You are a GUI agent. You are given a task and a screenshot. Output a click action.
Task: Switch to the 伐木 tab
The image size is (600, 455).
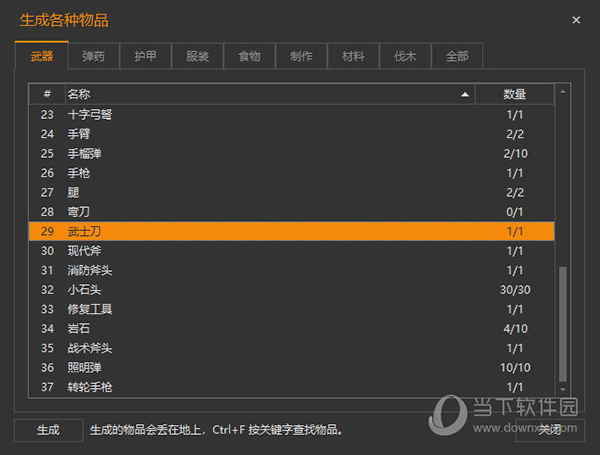pyautogui.click(x=405, y=56)
